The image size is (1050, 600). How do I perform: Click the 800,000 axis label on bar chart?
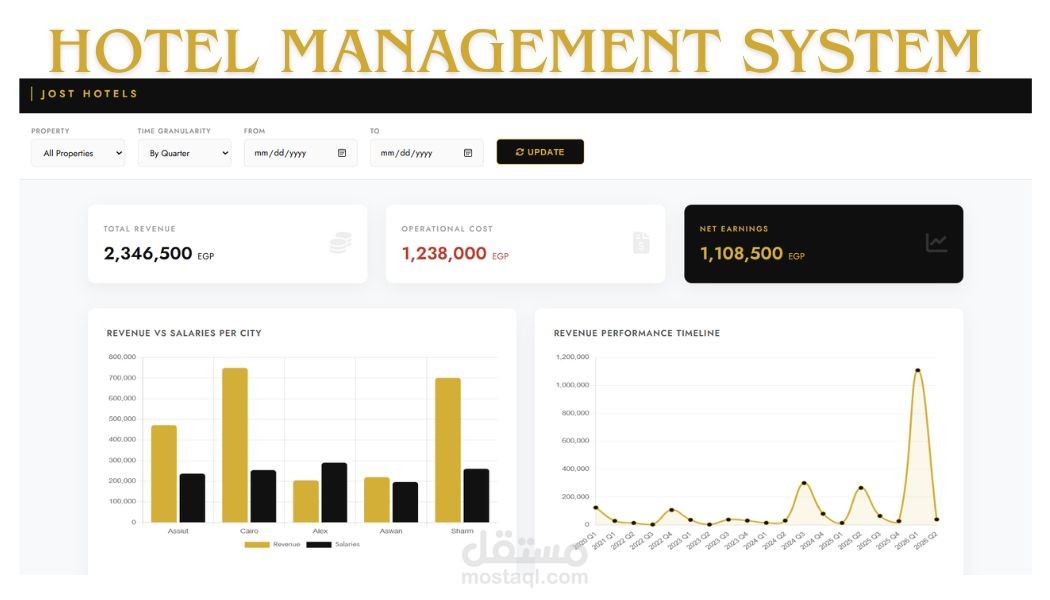click(122, 357)
